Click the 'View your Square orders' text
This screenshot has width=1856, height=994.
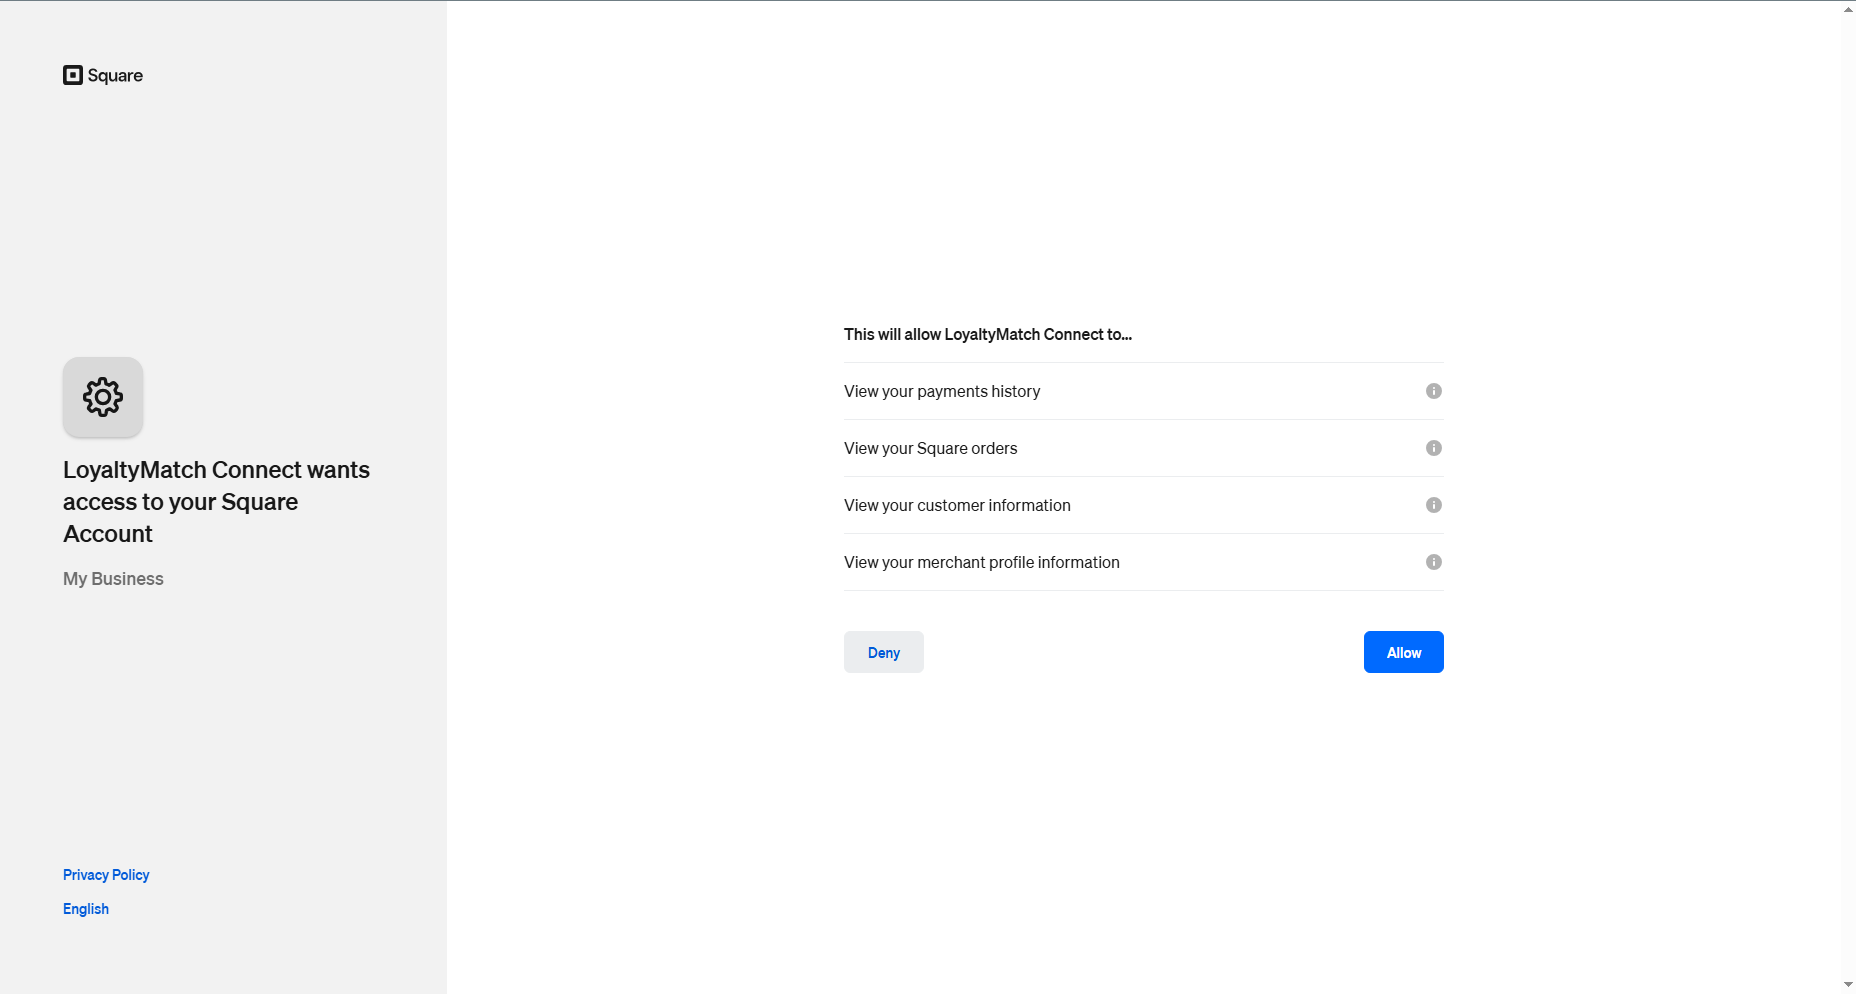pos(931,448)
